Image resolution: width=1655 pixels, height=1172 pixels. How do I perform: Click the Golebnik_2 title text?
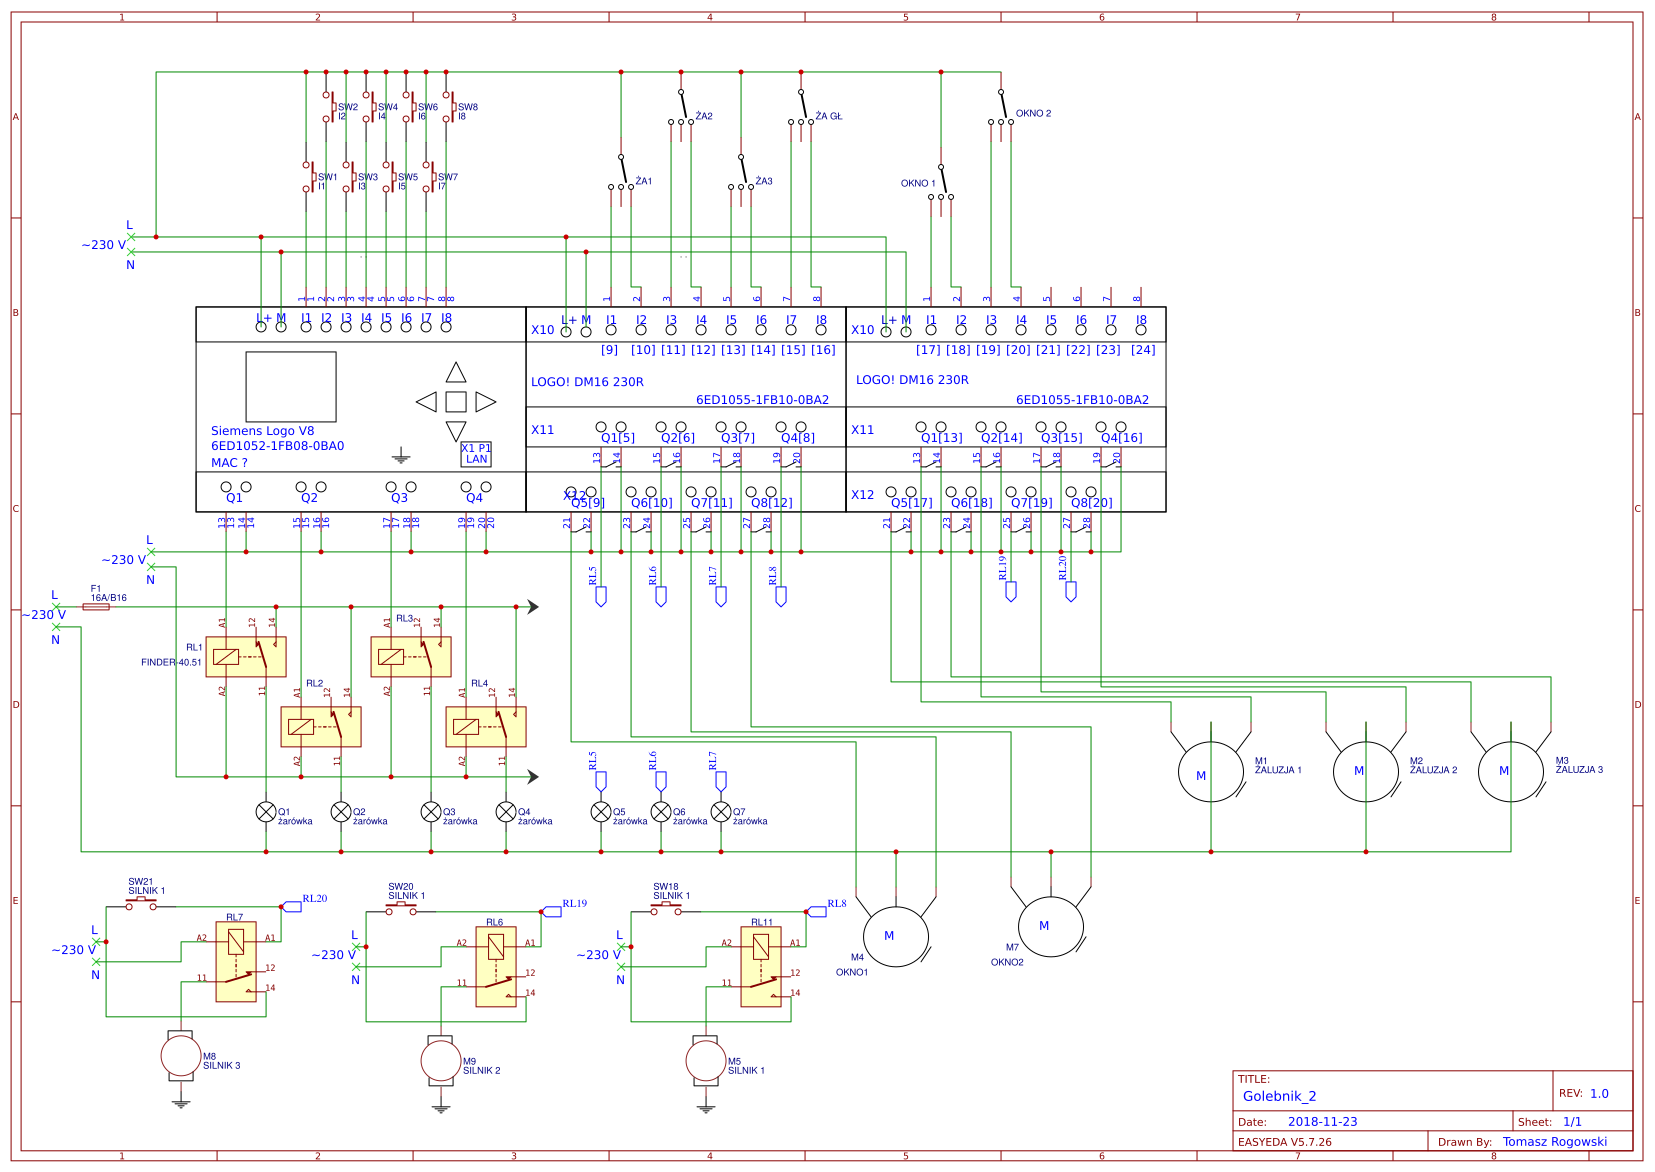click(1279, 1096)
